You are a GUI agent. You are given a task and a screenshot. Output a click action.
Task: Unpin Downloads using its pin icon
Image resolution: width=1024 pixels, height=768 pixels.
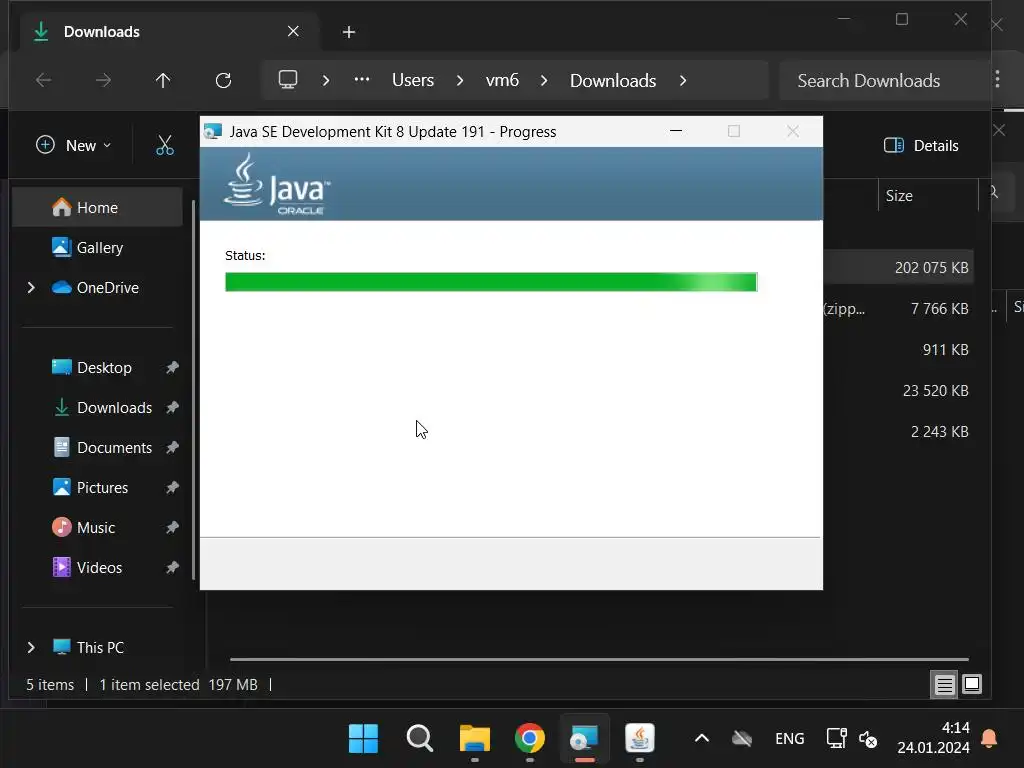click(x=172, y=408)
